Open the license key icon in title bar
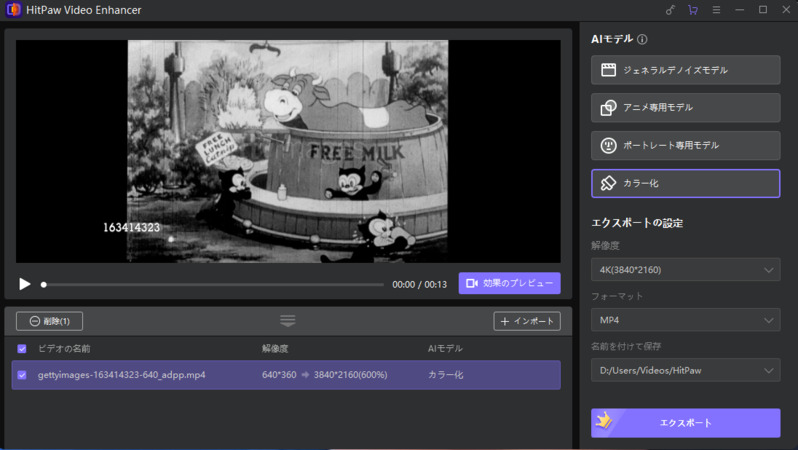The width and height of the screenshot is (798, 450). [670, 10]
